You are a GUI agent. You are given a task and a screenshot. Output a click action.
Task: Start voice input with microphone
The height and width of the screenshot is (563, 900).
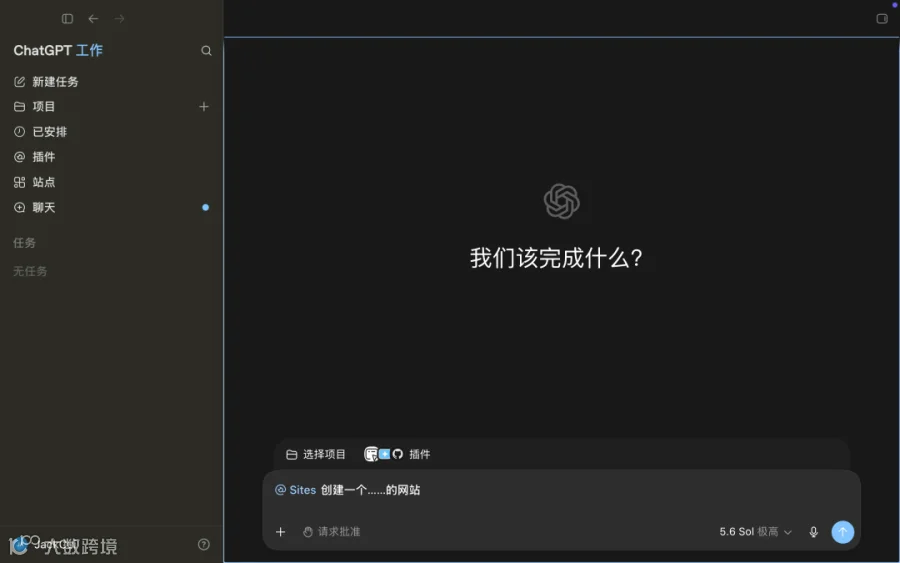[813, 532]
